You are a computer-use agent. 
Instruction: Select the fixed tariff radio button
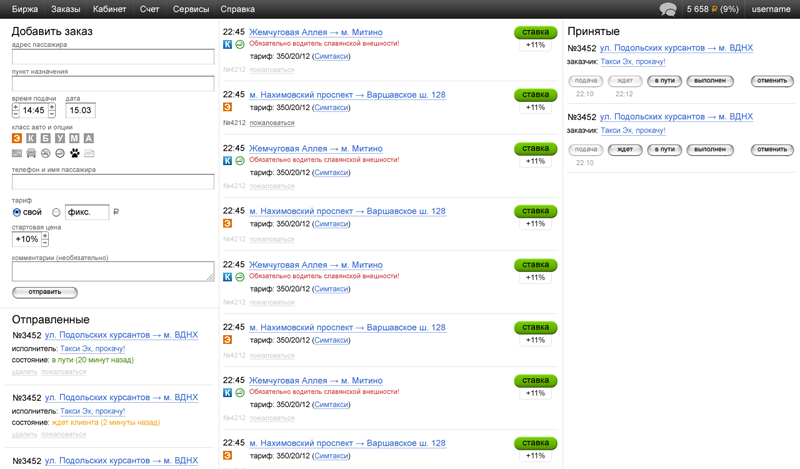click(x=56, y=212)
